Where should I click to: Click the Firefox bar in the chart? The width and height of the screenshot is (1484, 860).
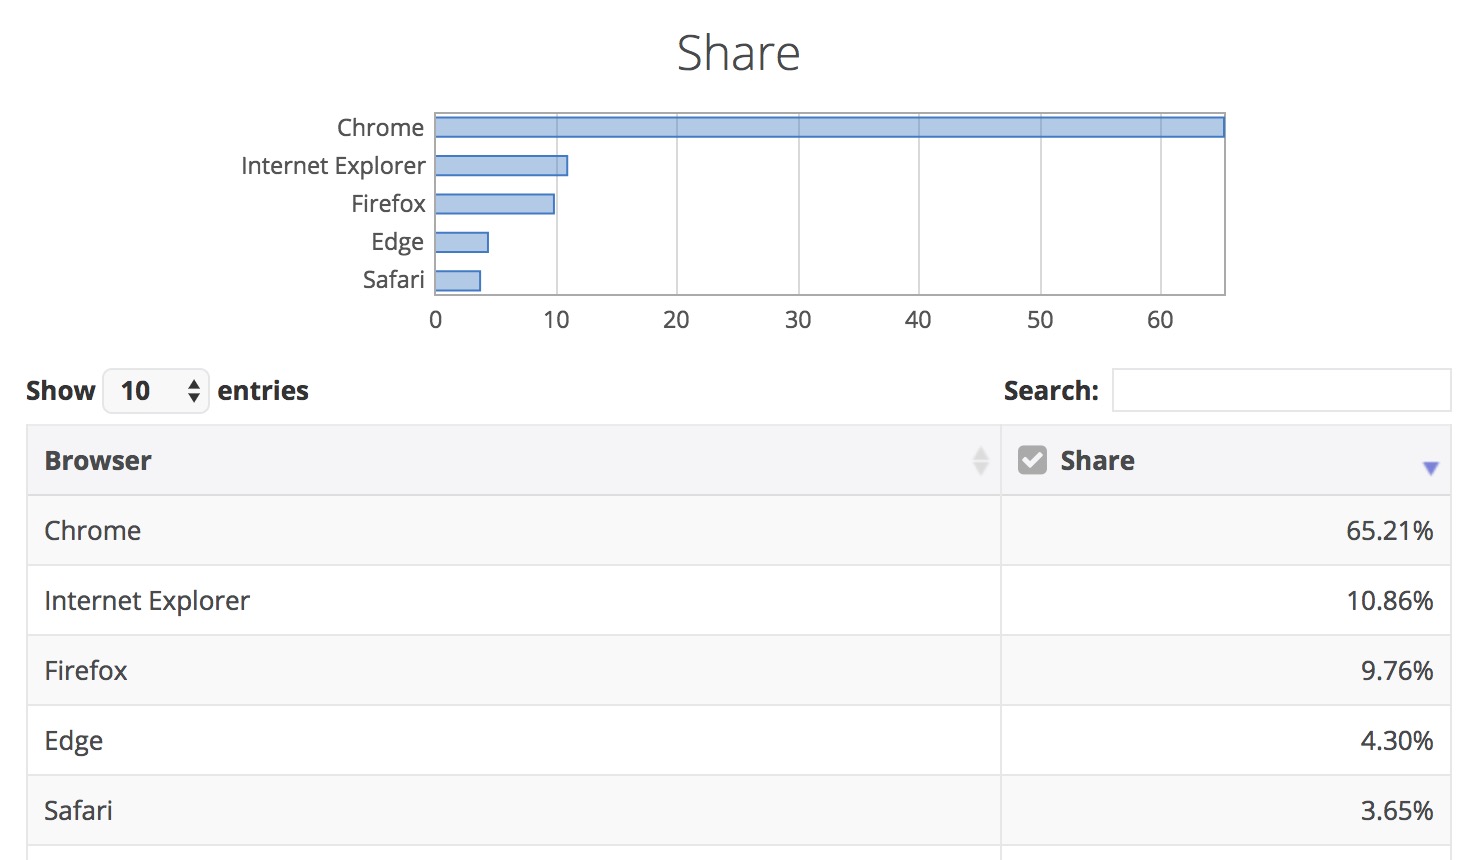494,204
